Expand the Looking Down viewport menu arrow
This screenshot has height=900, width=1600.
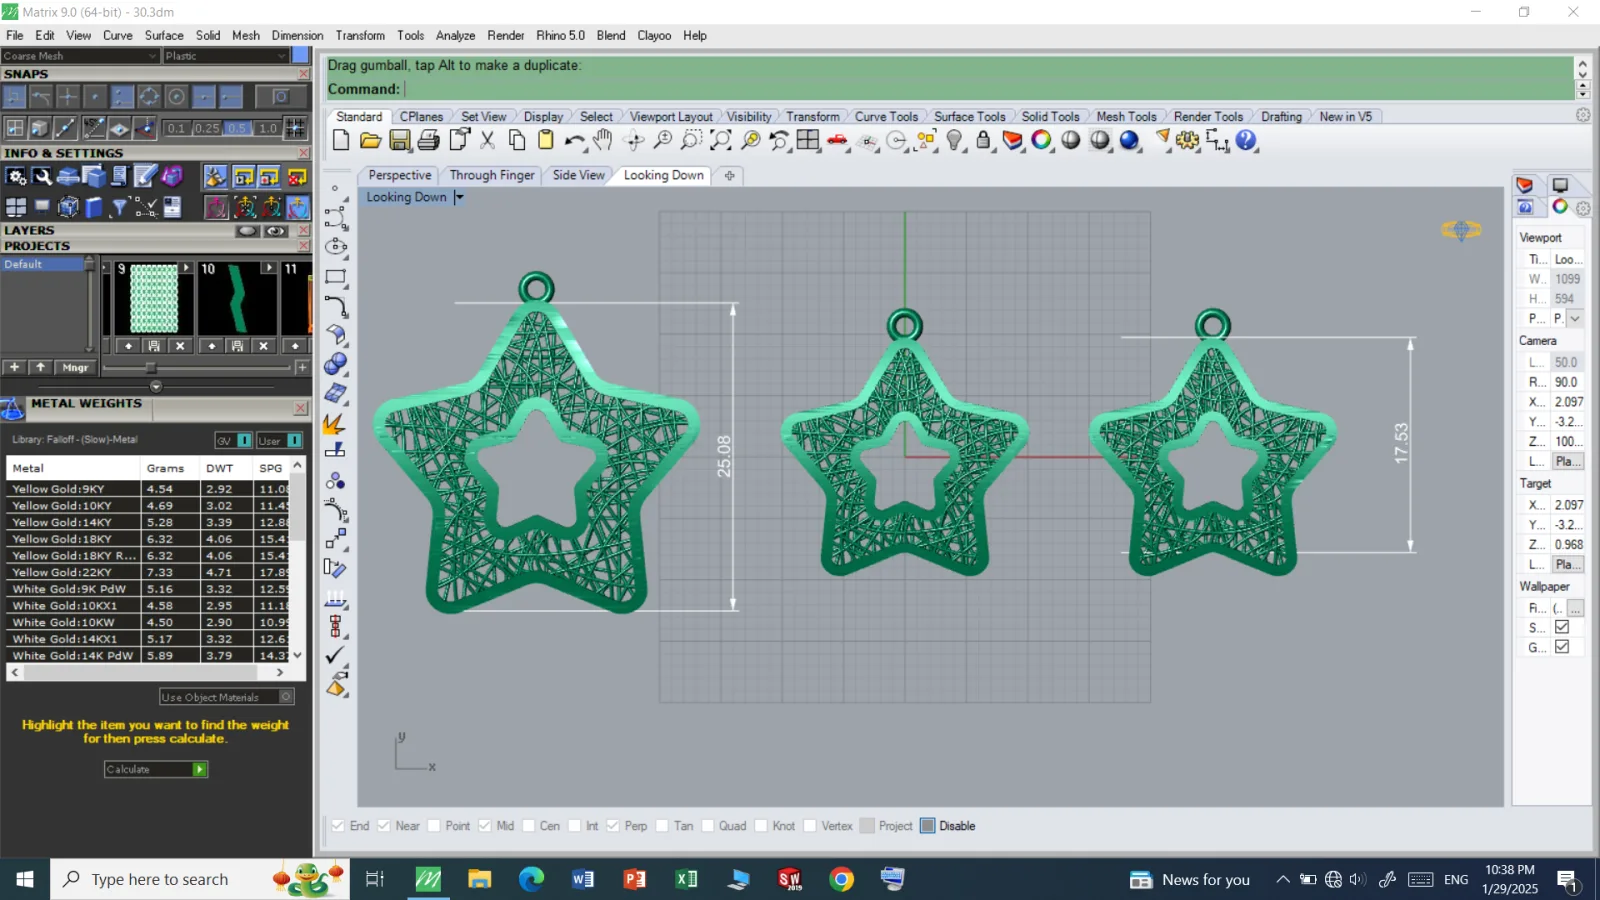pyautogui.click(x=459, y=197)
